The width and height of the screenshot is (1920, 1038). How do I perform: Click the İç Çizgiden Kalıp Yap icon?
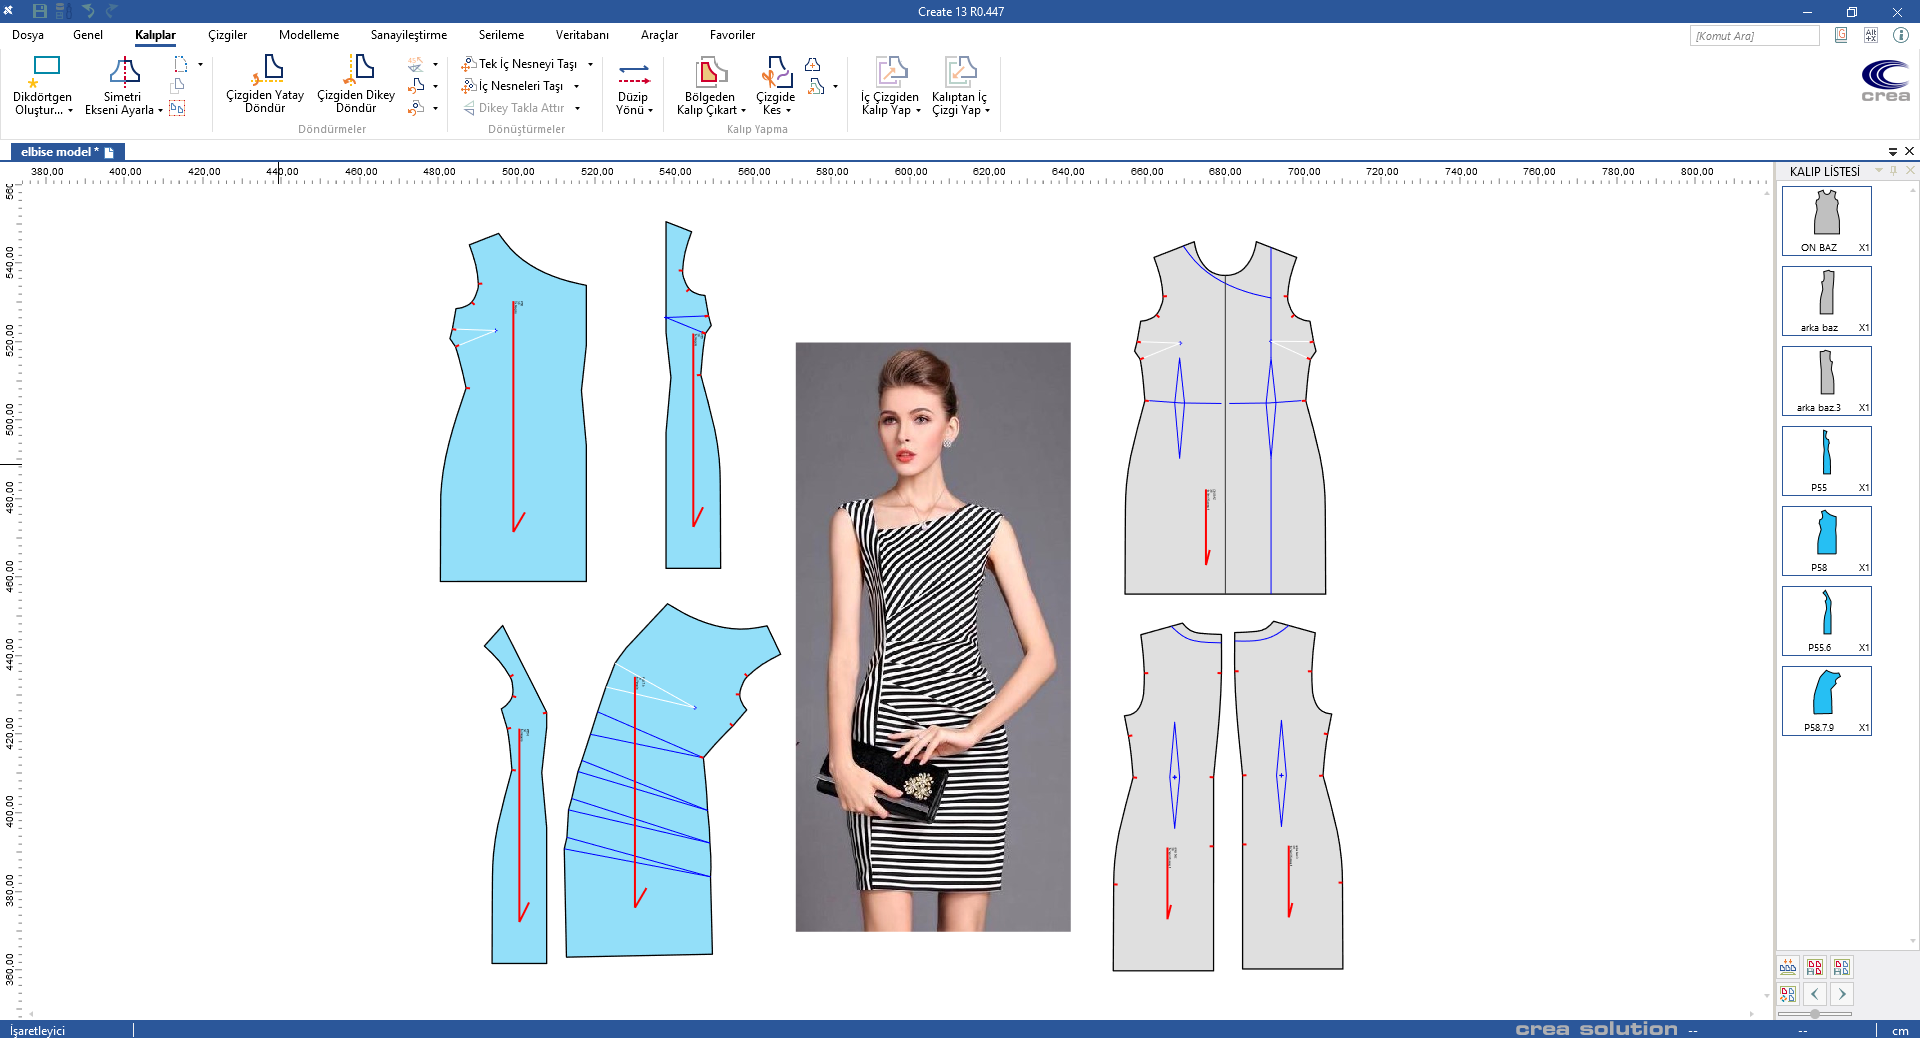click(890, 71)
